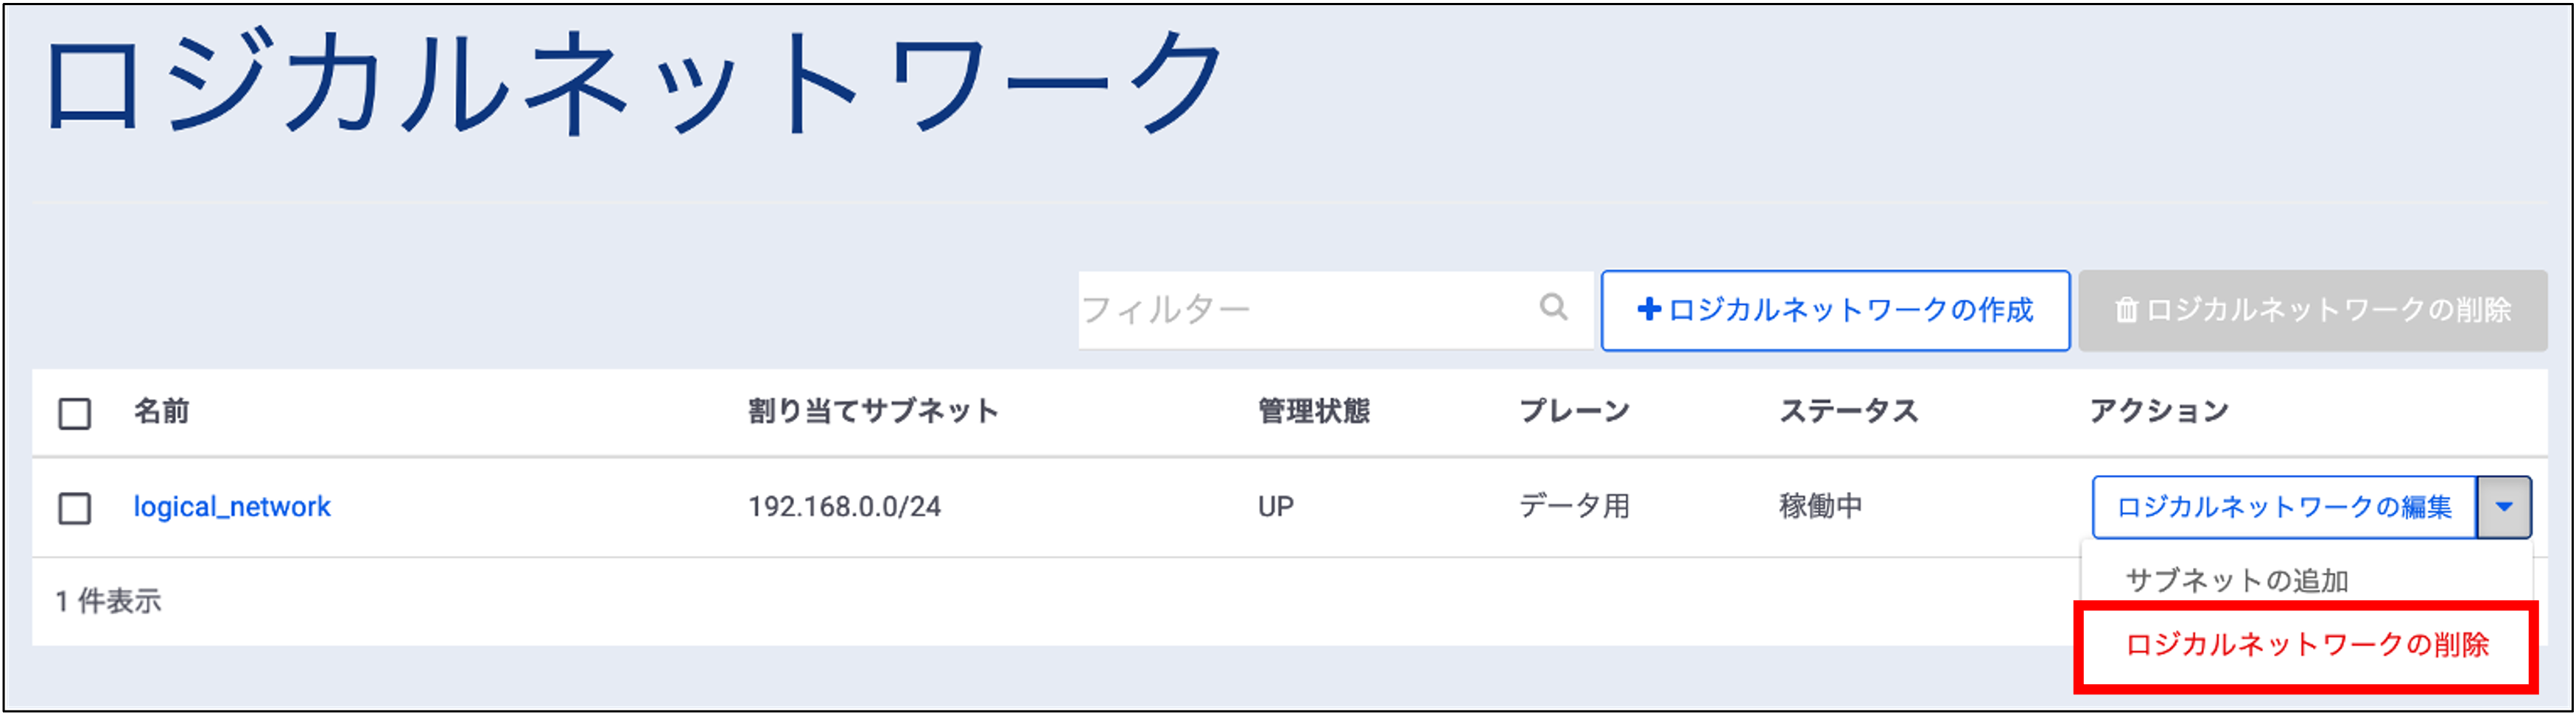Image resolution: width=2576 pixels, height=715 pixels.
Task: Click the 名前 column header
Action: [161, 411]
